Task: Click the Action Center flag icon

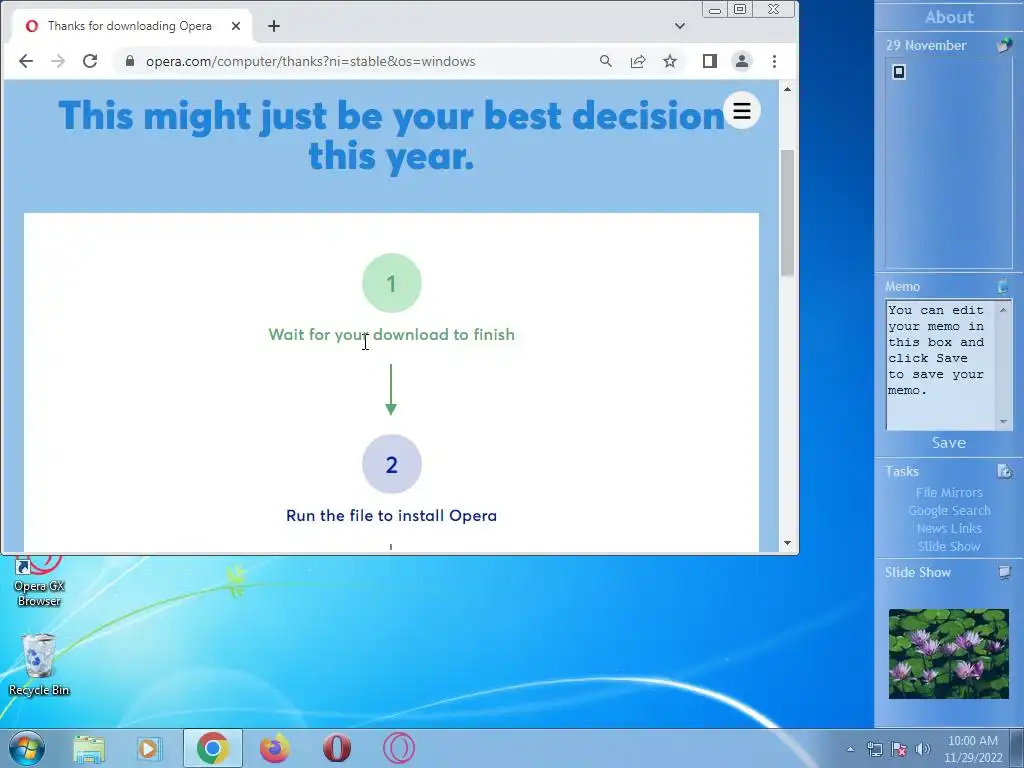Action: (899, 749)
